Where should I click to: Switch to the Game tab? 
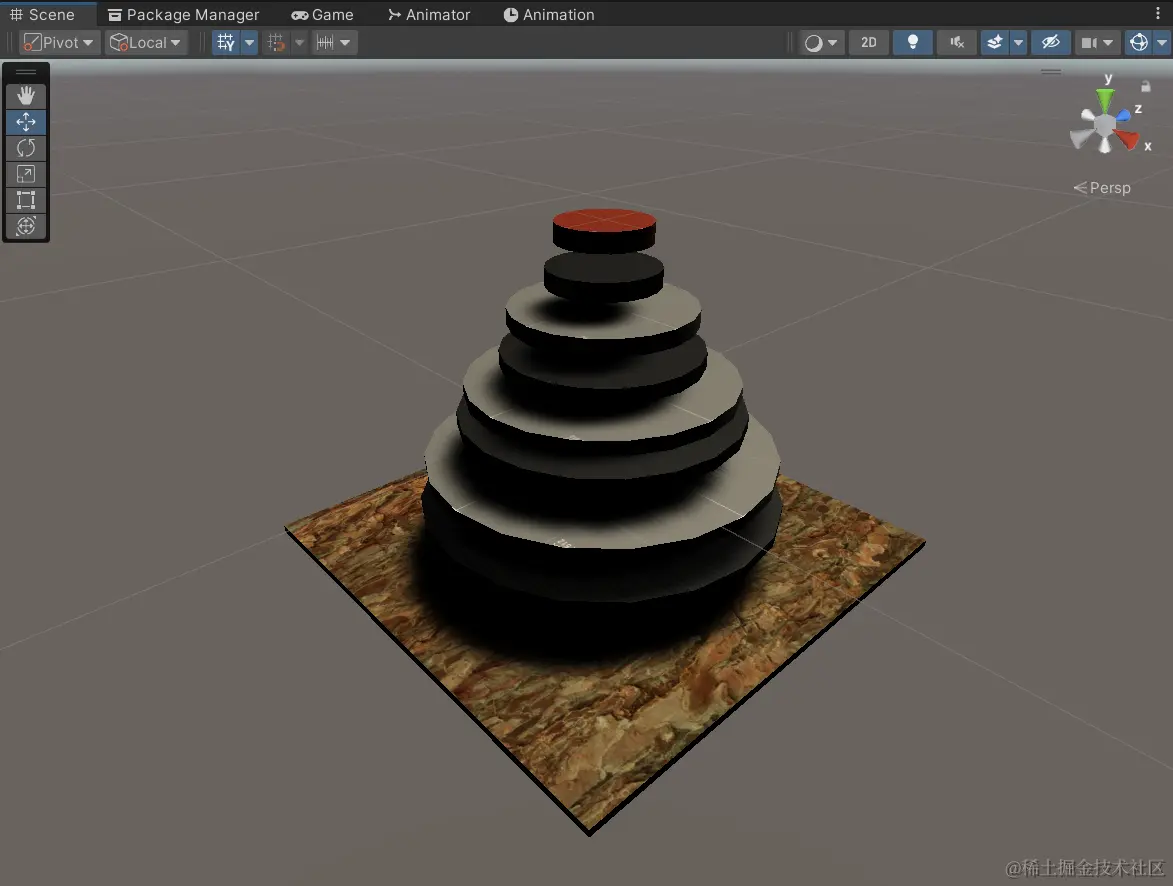(x=322, y=14)
